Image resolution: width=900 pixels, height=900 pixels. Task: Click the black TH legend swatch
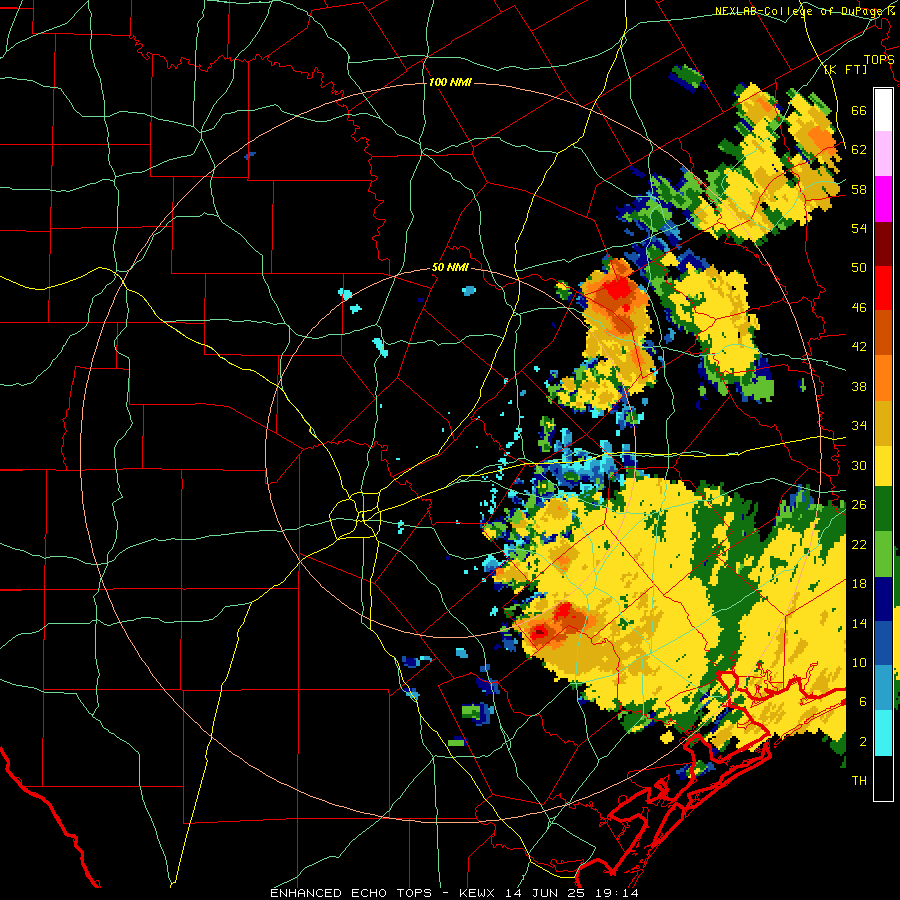[883, 778]
